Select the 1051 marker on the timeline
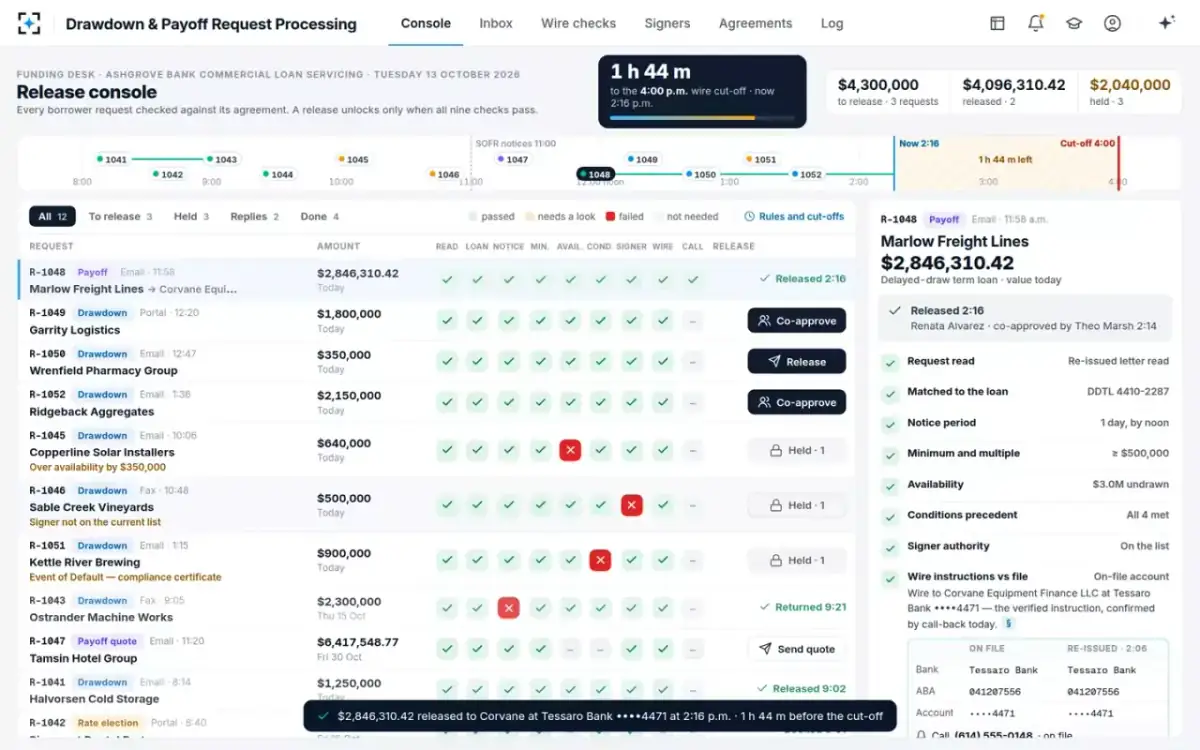This screenshot has width=1200, height=750. click(761, 159)
